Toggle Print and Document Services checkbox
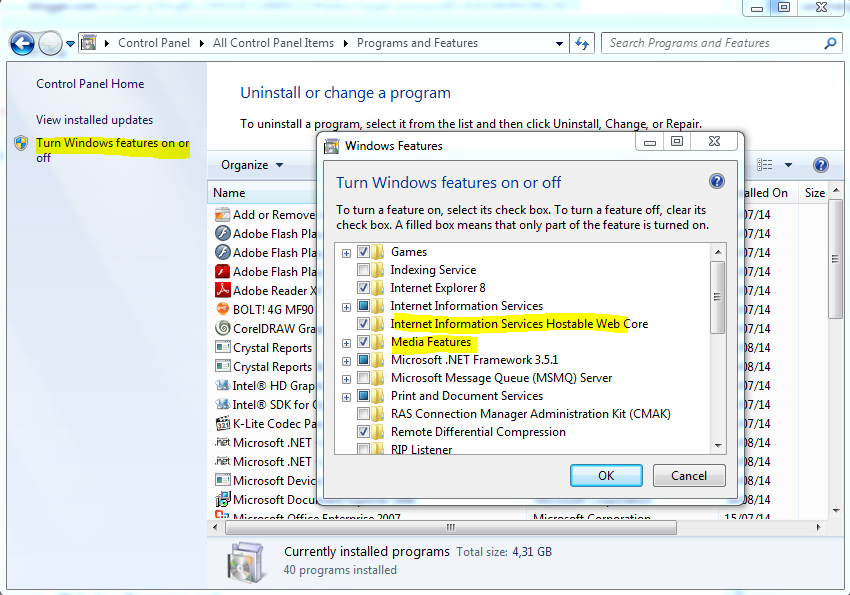 point(363,396)
